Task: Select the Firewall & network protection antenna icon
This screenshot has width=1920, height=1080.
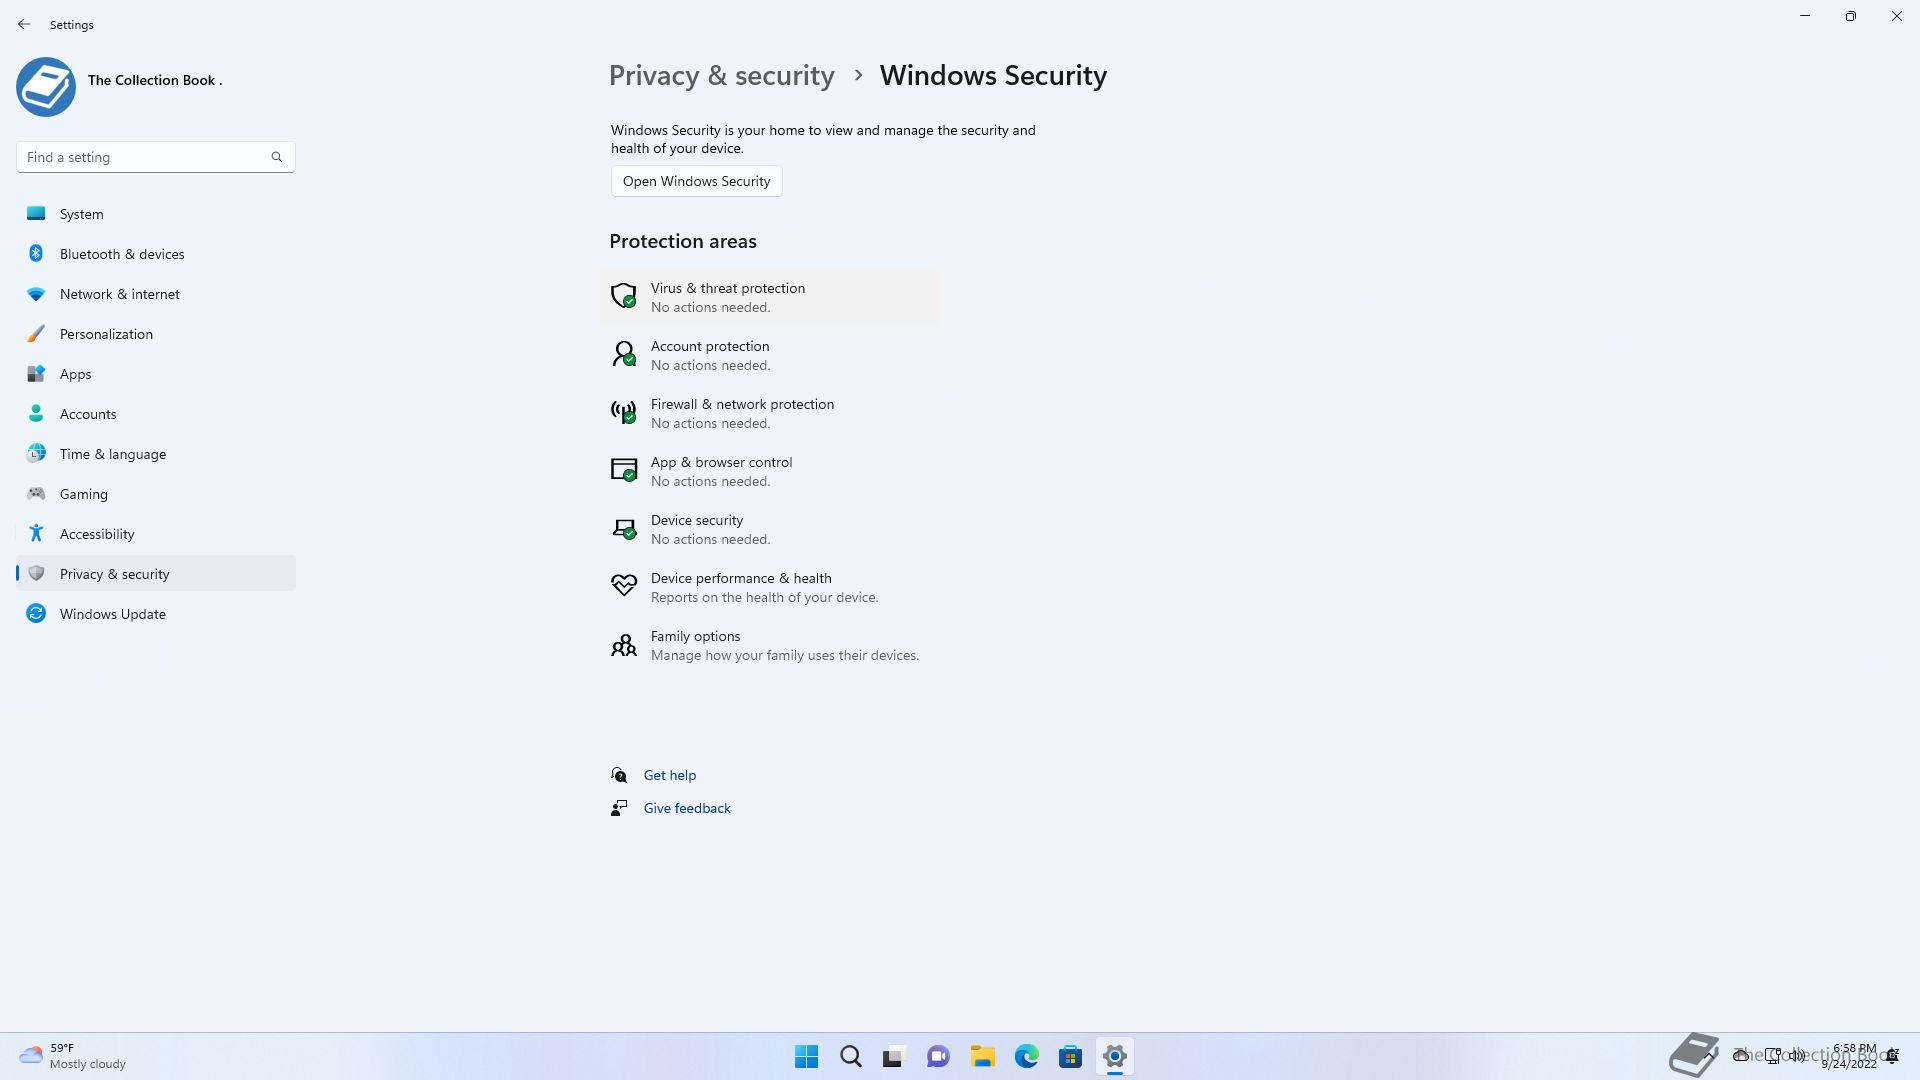Action: coord(623,412)
